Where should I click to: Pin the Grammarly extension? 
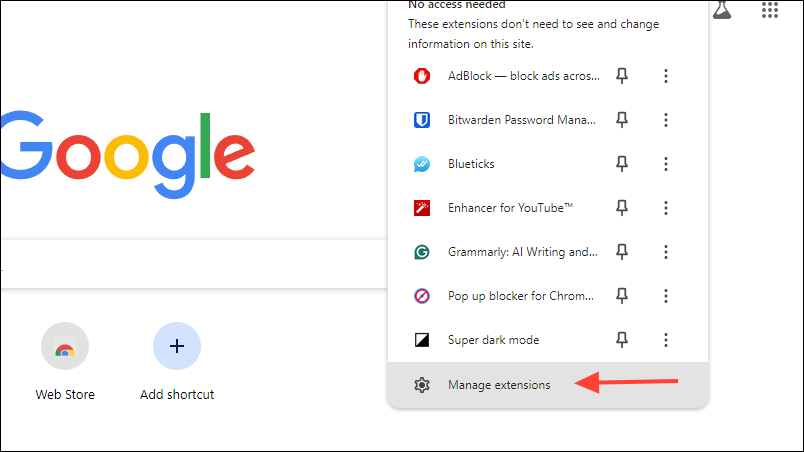click(x=622, y=252)
